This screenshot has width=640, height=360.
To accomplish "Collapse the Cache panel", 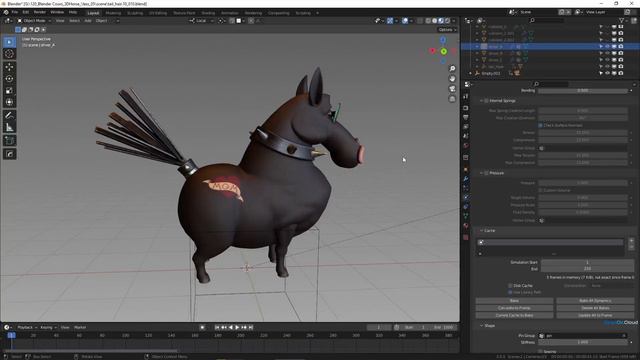I will pyautogui.click(x=482, y=231).
